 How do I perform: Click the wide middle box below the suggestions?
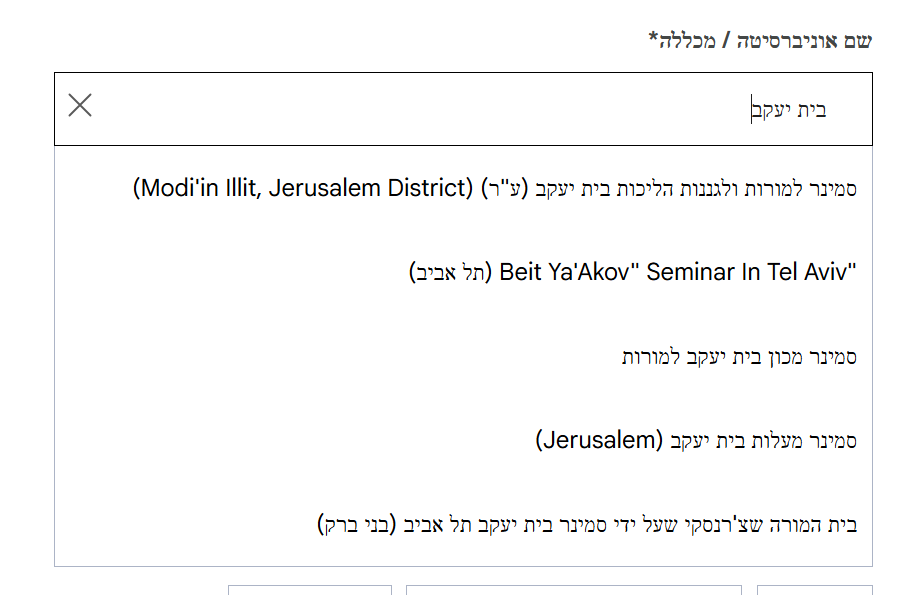[573, 590]
